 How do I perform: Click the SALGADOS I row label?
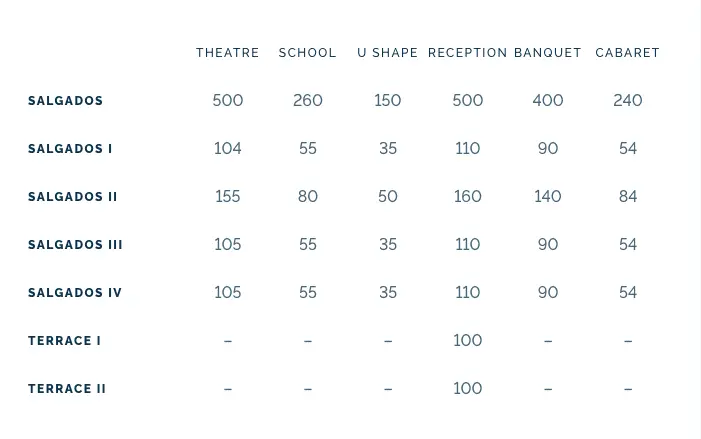(70, 149)
